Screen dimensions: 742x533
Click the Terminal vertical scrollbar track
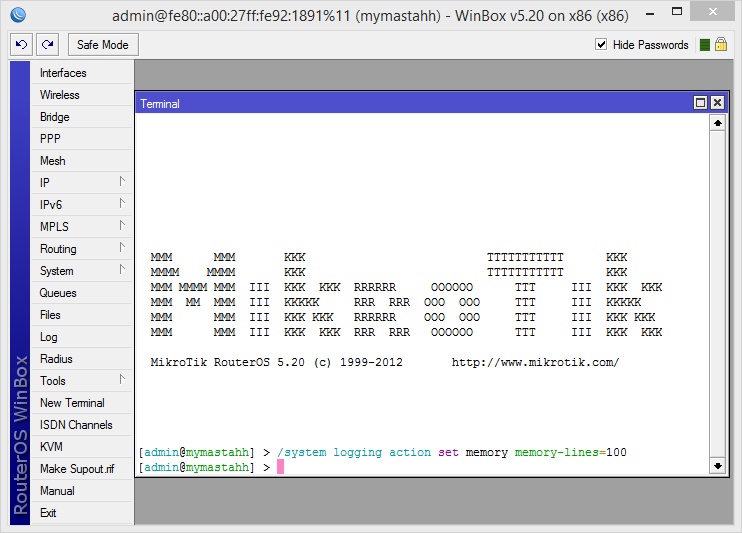click(718, 294)
